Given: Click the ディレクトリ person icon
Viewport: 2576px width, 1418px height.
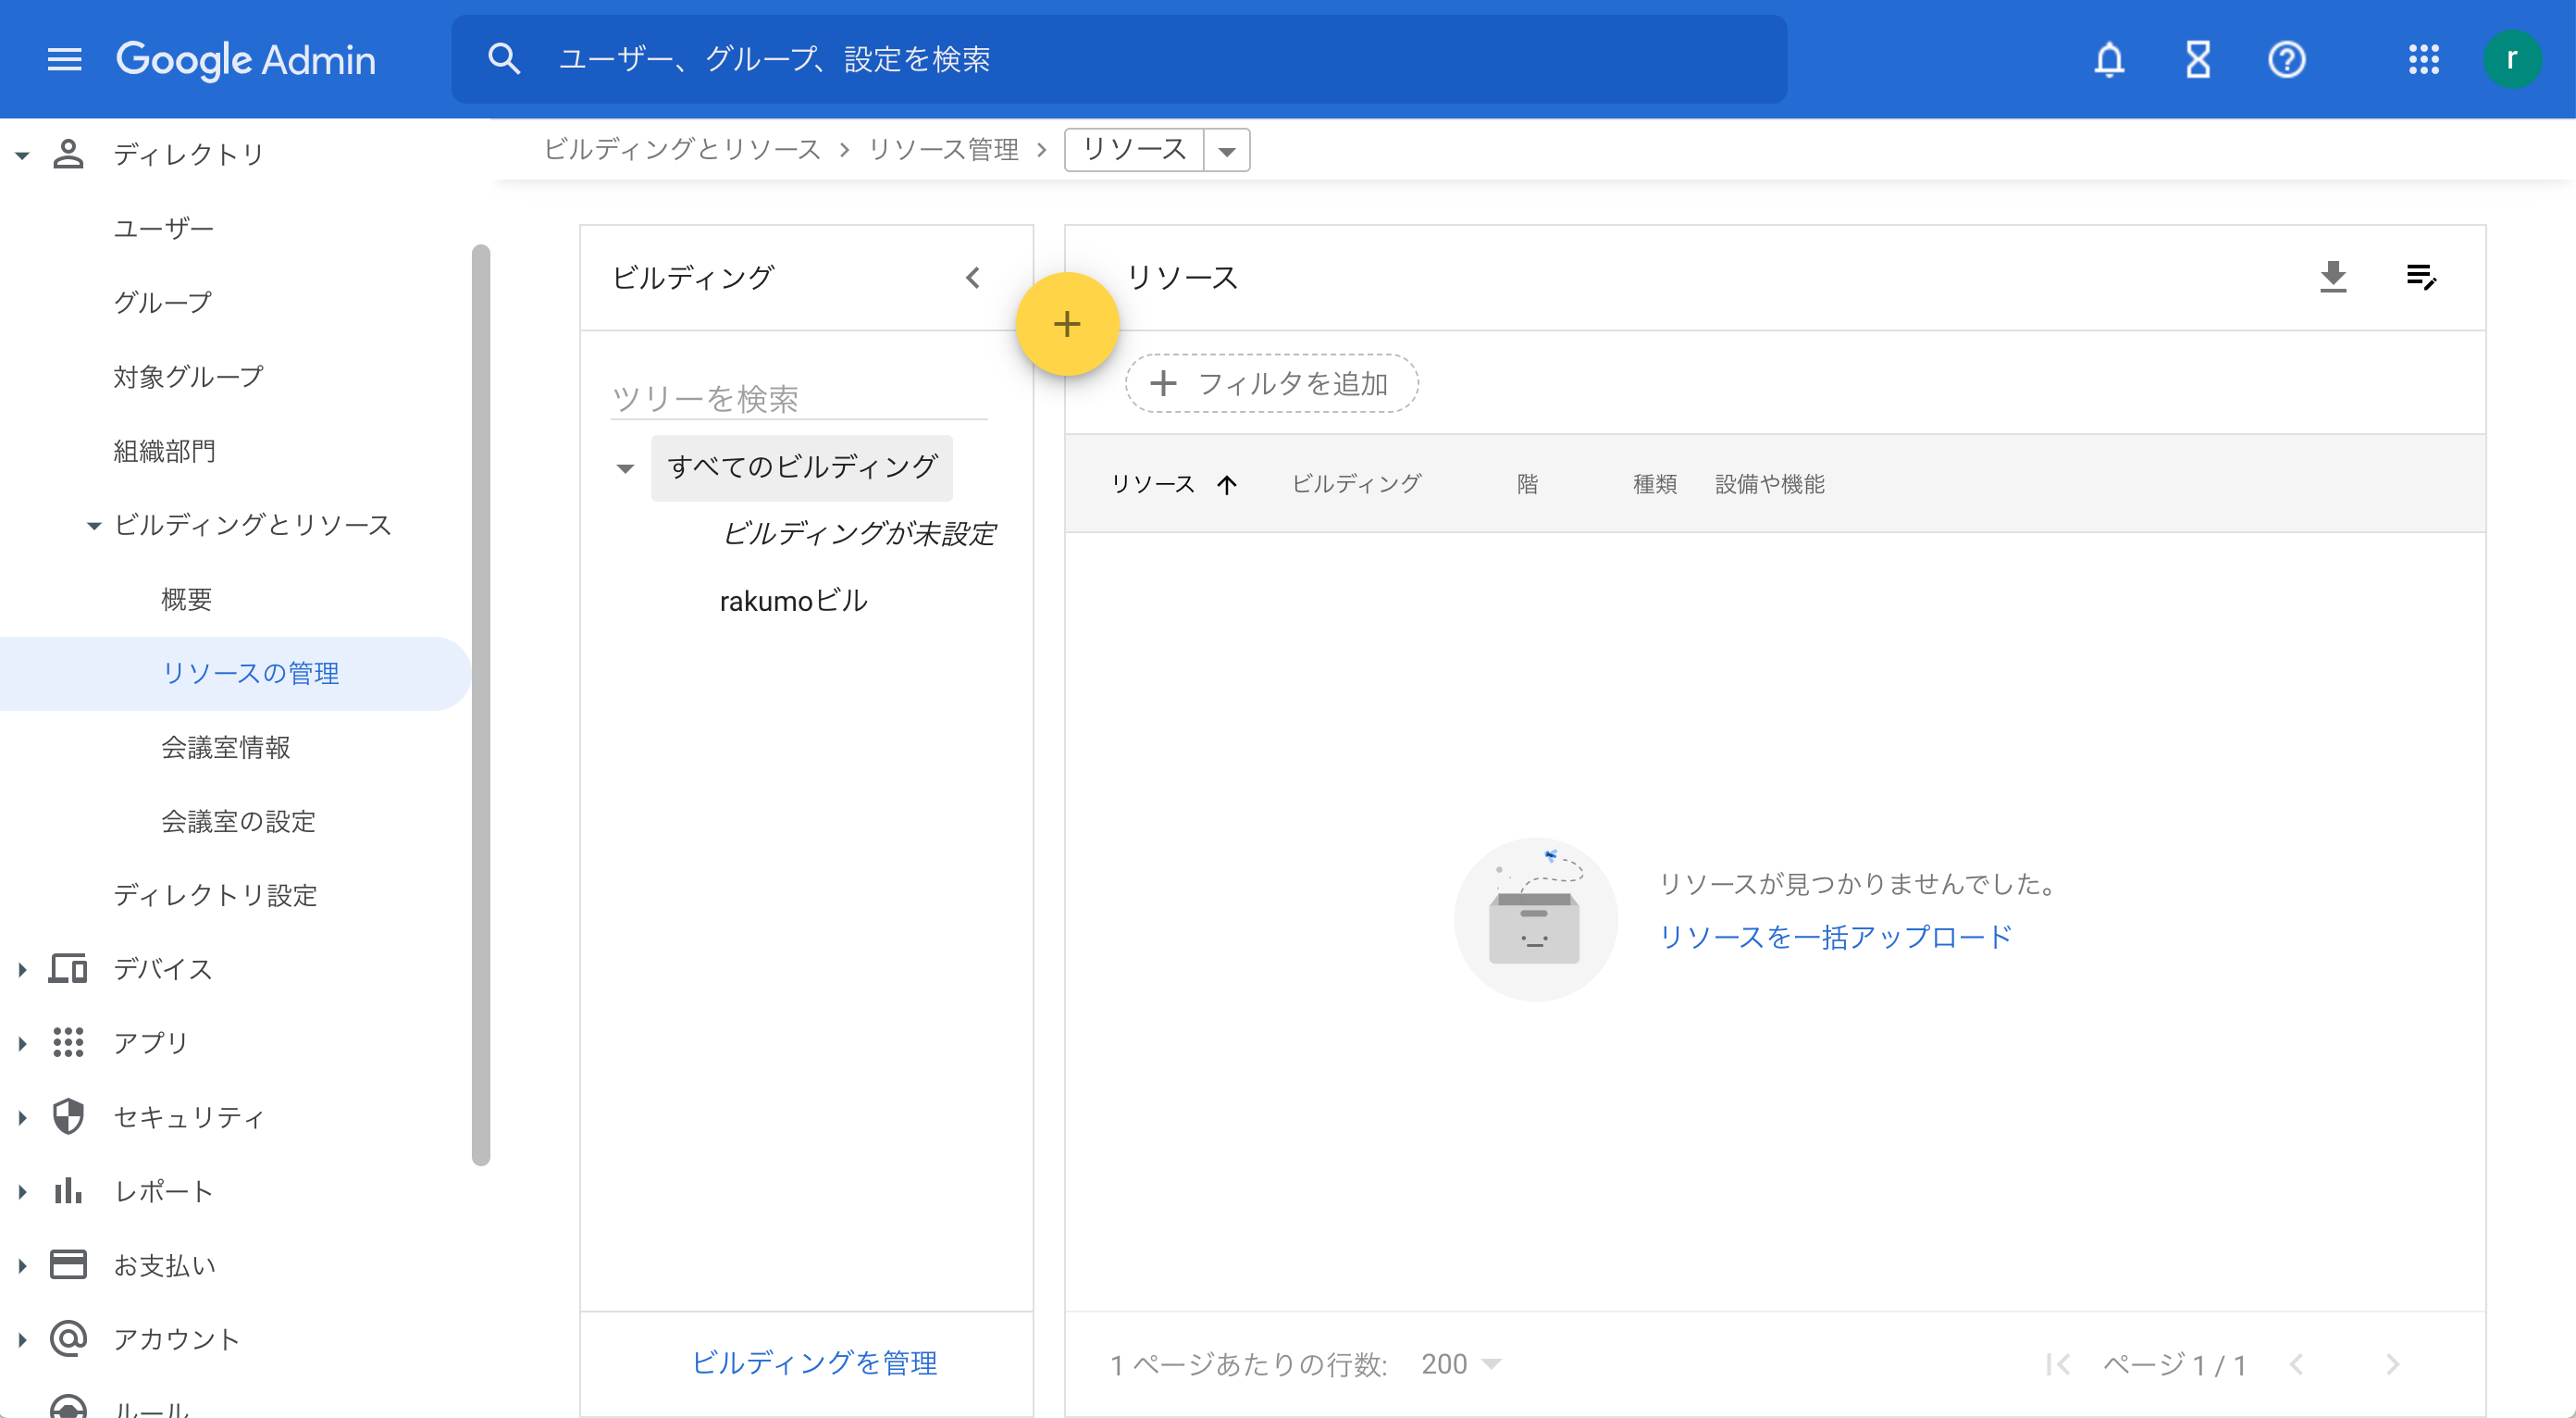Looking at the screenshot, I should click(x=68, y=154).
